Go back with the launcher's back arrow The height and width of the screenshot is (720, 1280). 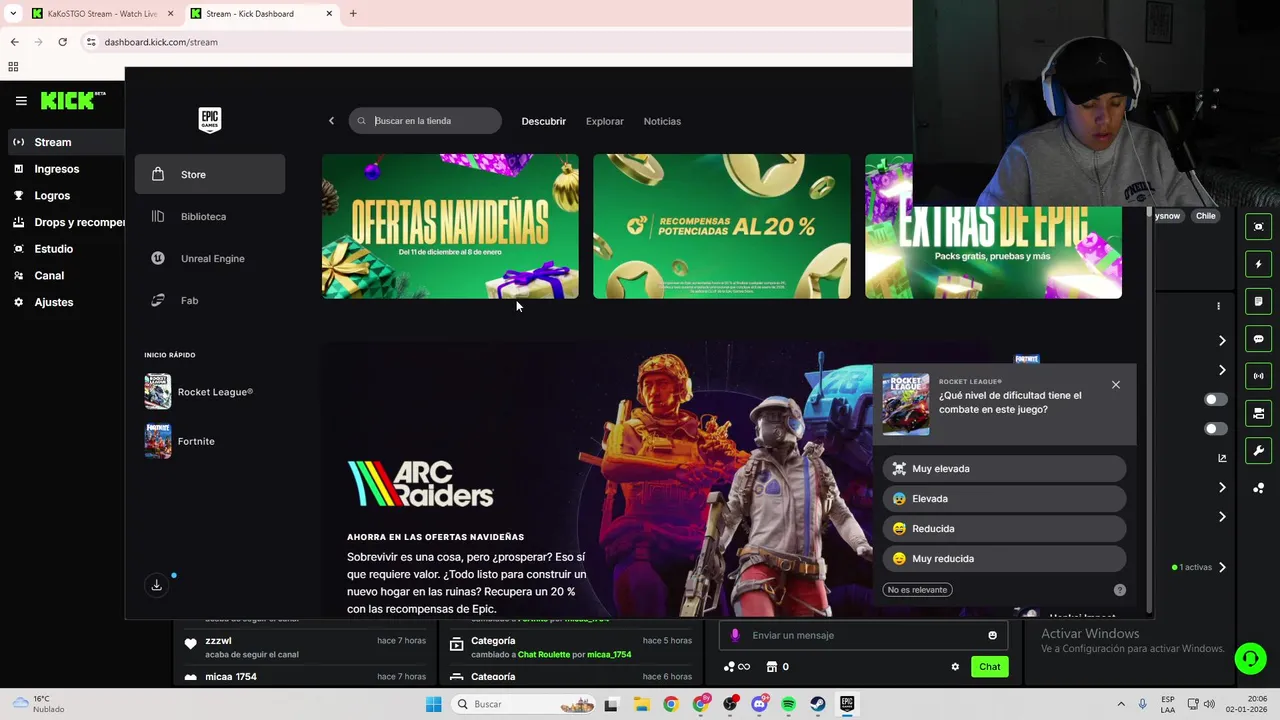coord(332,121)
